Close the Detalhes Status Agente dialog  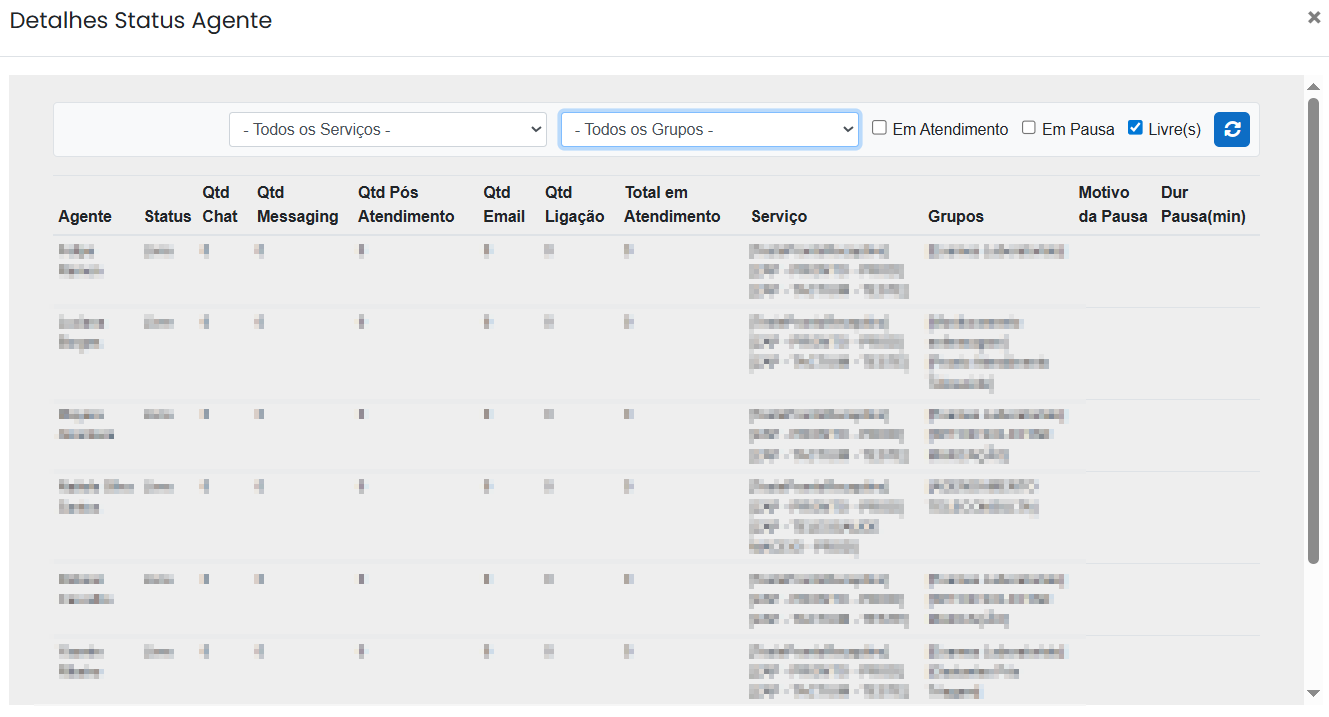point(1314,17)
